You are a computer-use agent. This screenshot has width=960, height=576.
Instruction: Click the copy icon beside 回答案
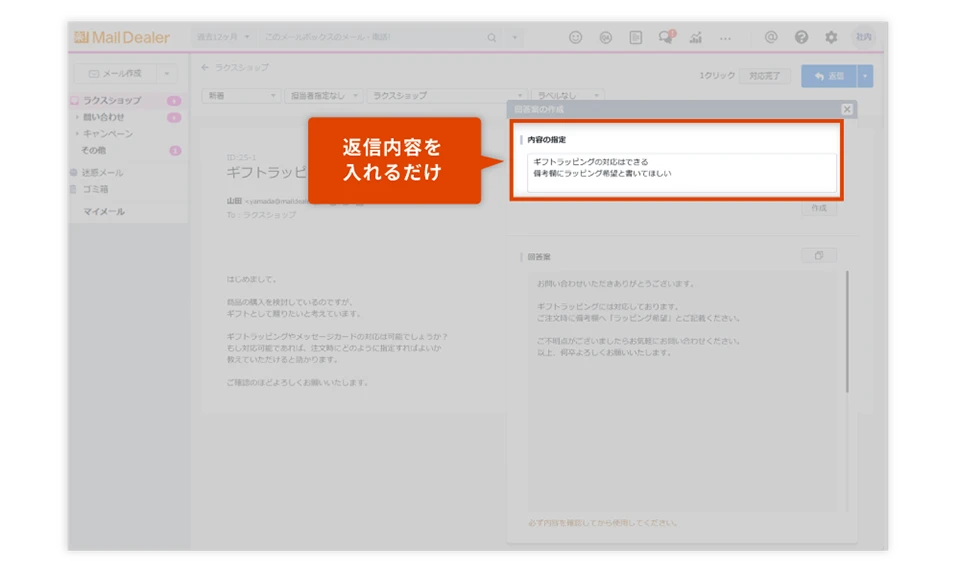[819, 255]
